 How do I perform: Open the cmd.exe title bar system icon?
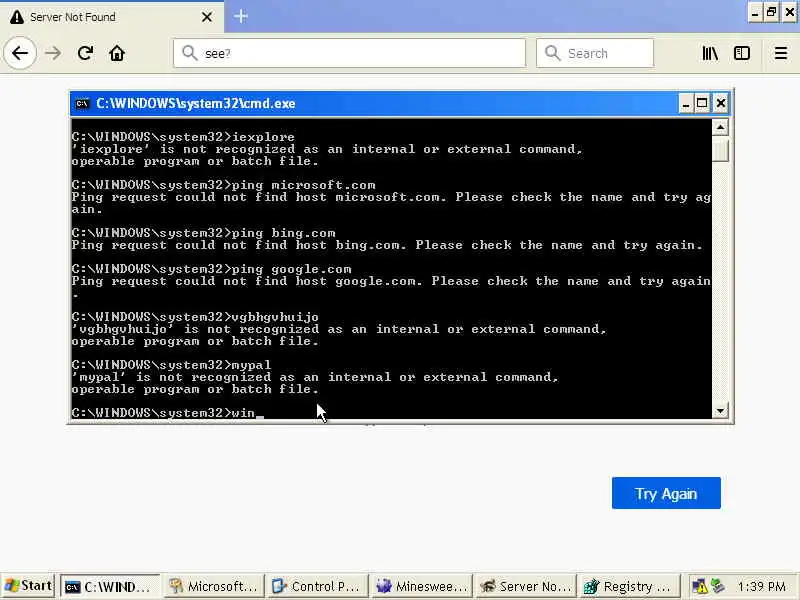82,104
